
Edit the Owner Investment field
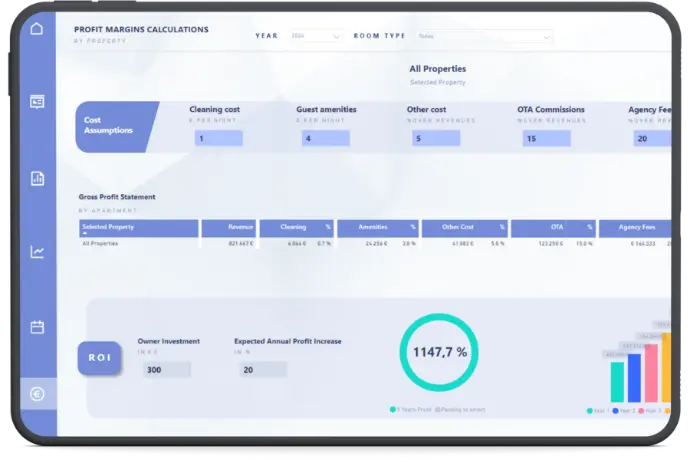coord(167,369)
